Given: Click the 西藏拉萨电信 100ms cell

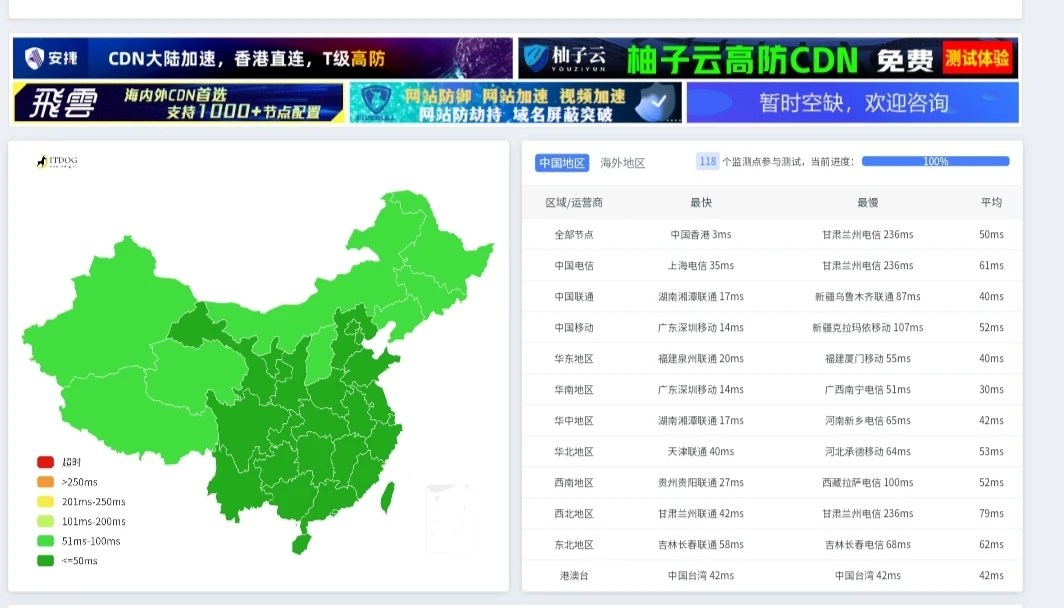Looking at the screenshot, I should click(x=868, y=482).
